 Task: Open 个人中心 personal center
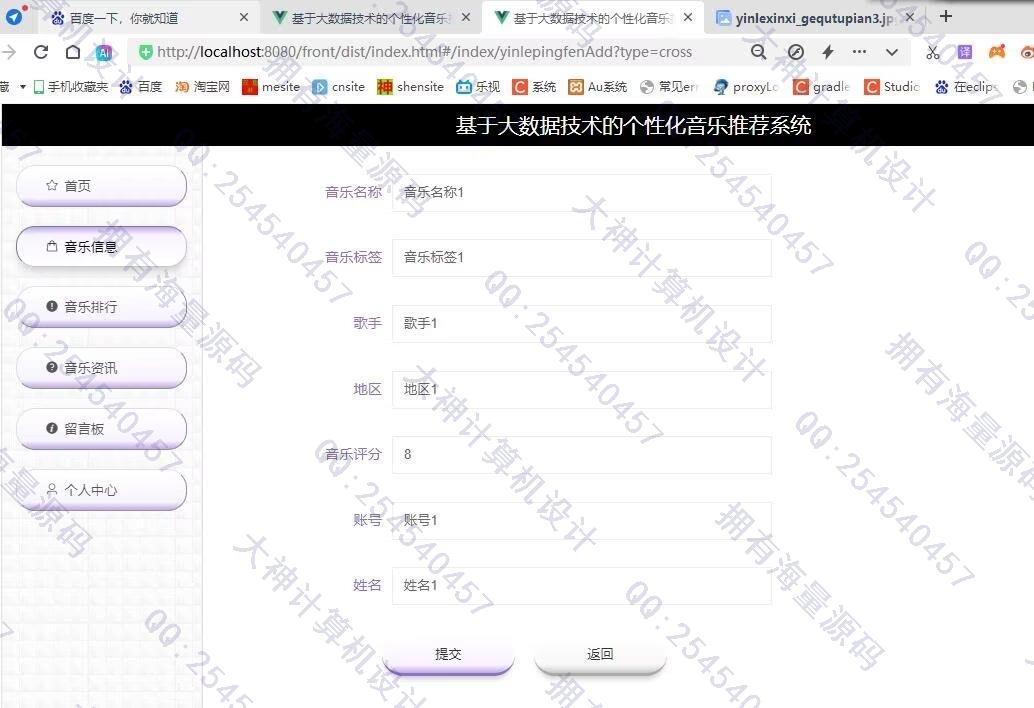[101, 490]
